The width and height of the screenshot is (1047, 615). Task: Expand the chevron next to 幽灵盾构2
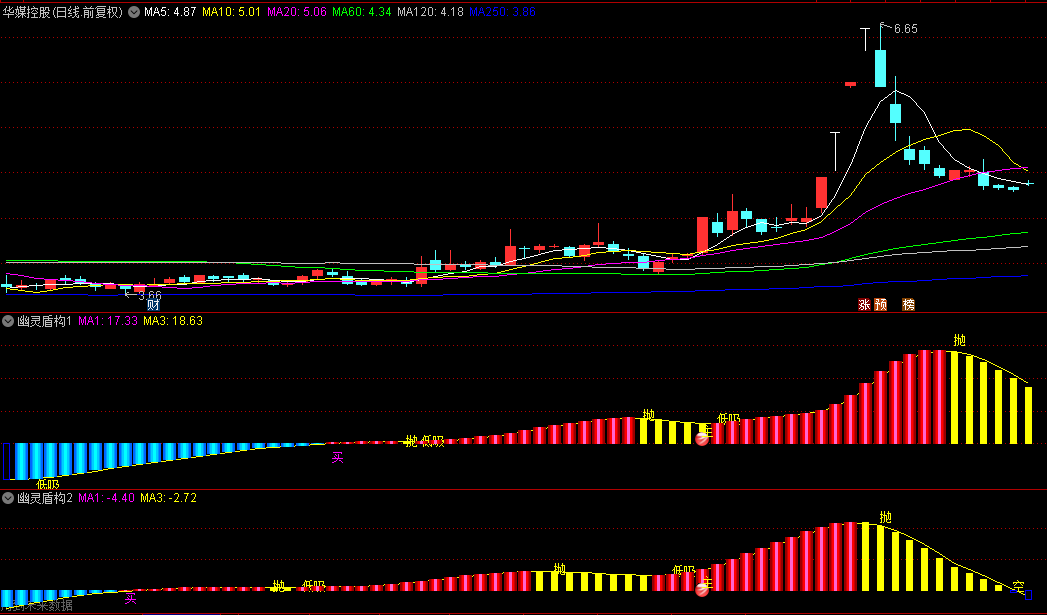(x=8, y=498)
